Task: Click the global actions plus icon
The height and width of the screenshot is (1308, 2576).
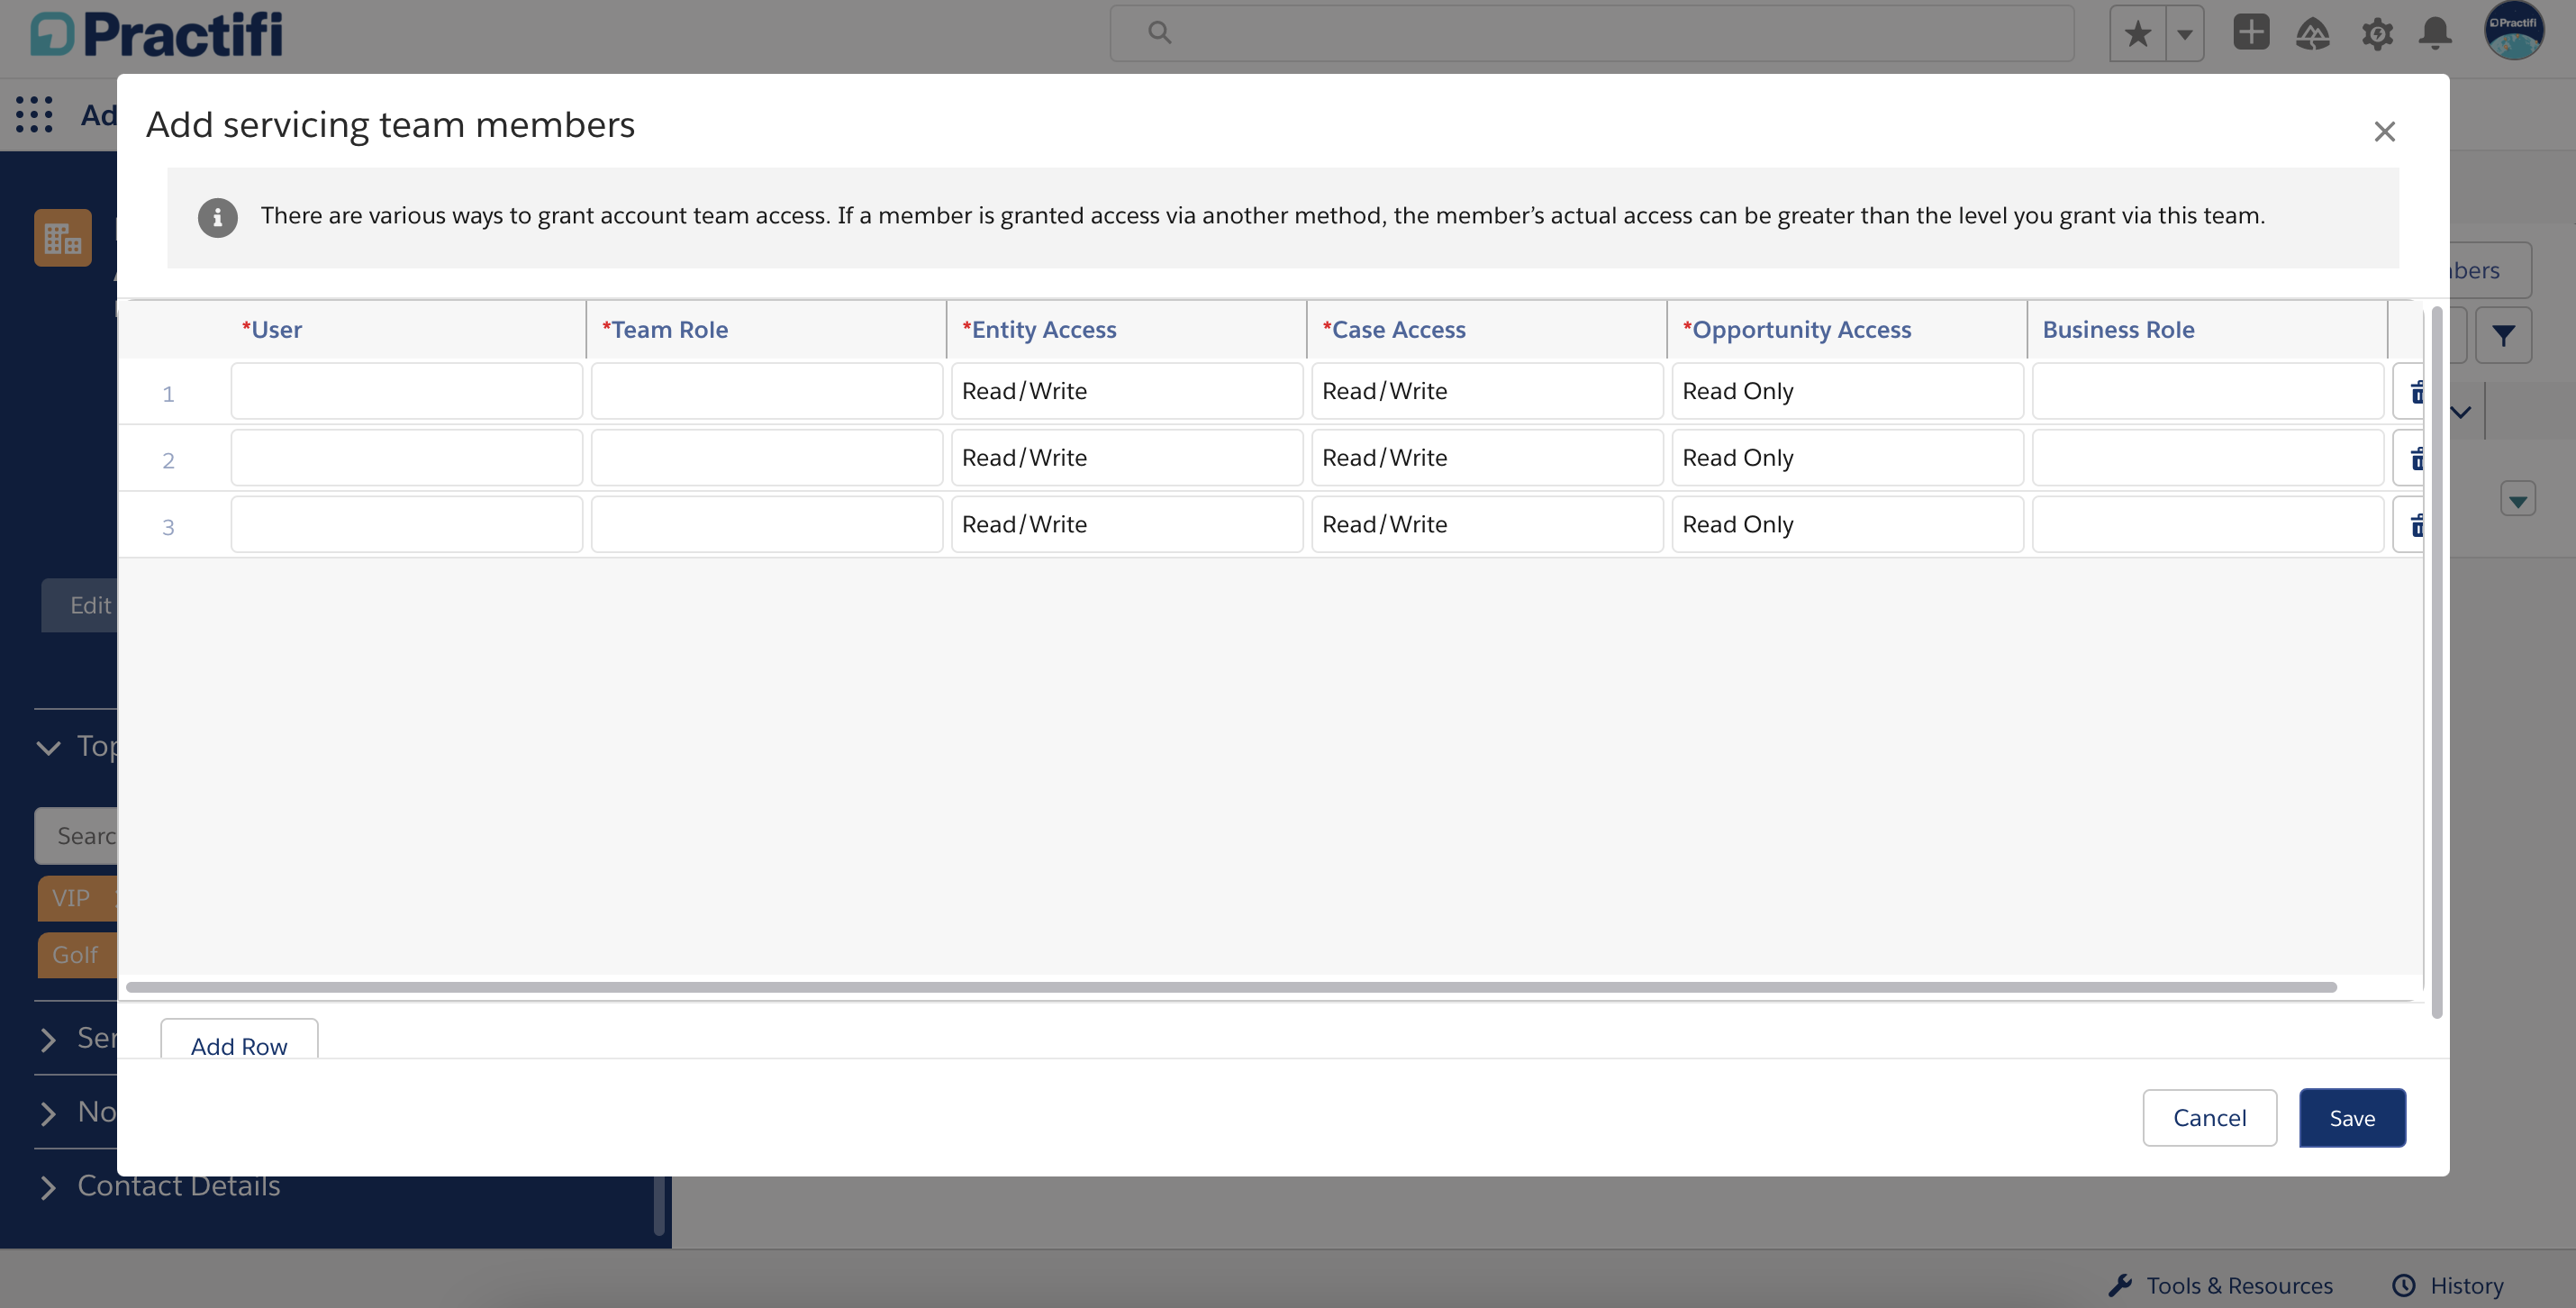Action: click(x=2251, y=32)
